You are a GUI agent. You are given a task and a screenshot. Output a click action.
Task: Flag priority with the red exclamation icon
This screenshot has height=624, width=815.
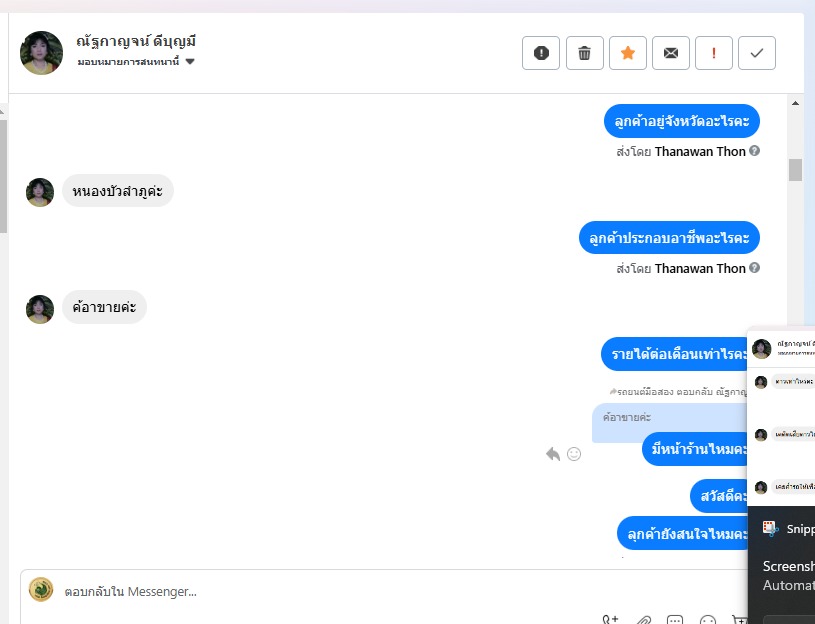click(x=714, y=53)
